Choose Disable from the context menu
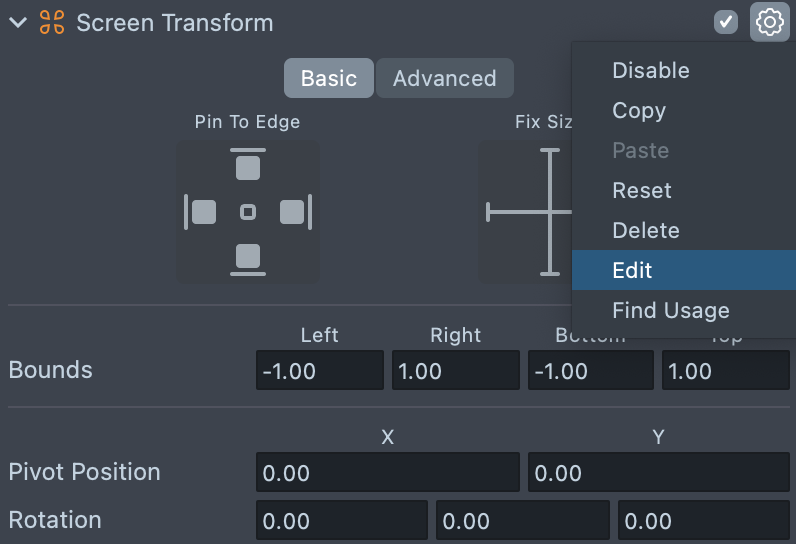Viewport: 796px width, 544px height. (651, 71)
